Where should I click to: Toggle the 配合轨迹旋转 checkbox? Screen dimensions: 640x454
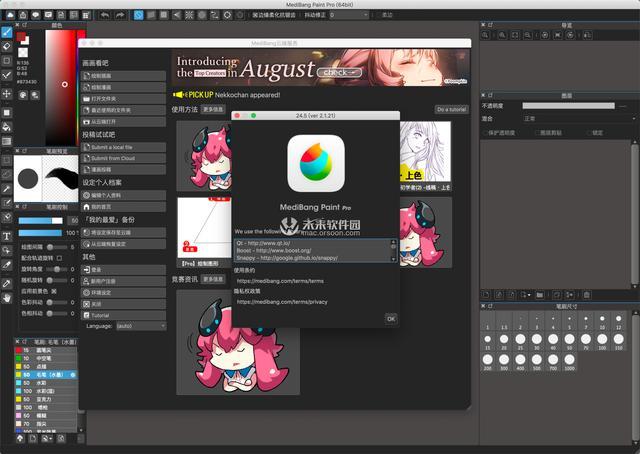click(x=60, y=258)
